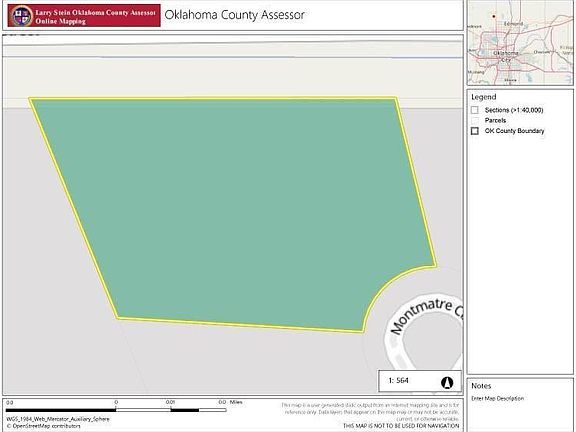Click the highlighted green parcel polygon

point(235,213)
